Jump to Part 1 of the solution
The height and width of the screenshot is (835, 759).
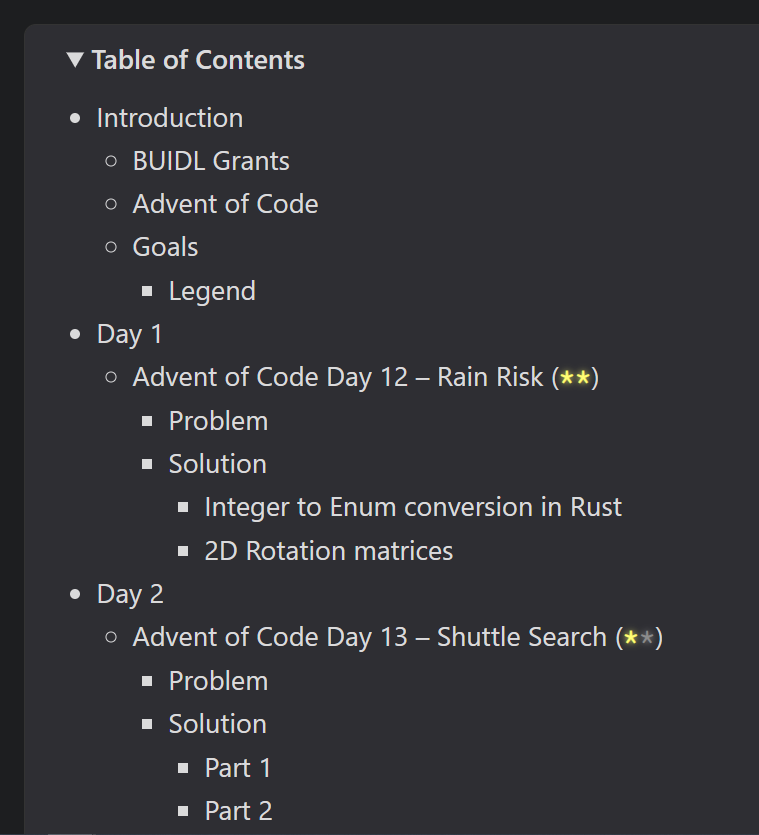point(238,767)
